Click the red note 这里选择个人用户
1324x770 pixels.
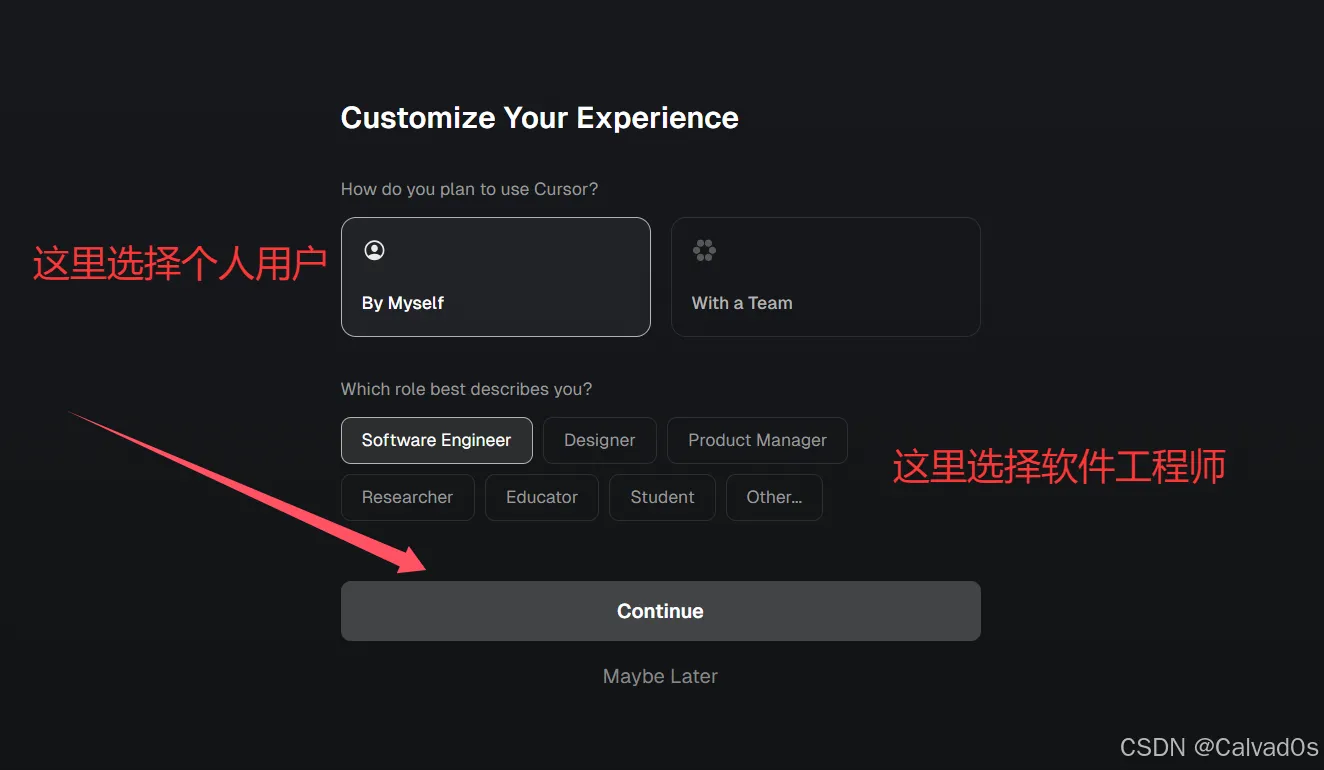180,264
